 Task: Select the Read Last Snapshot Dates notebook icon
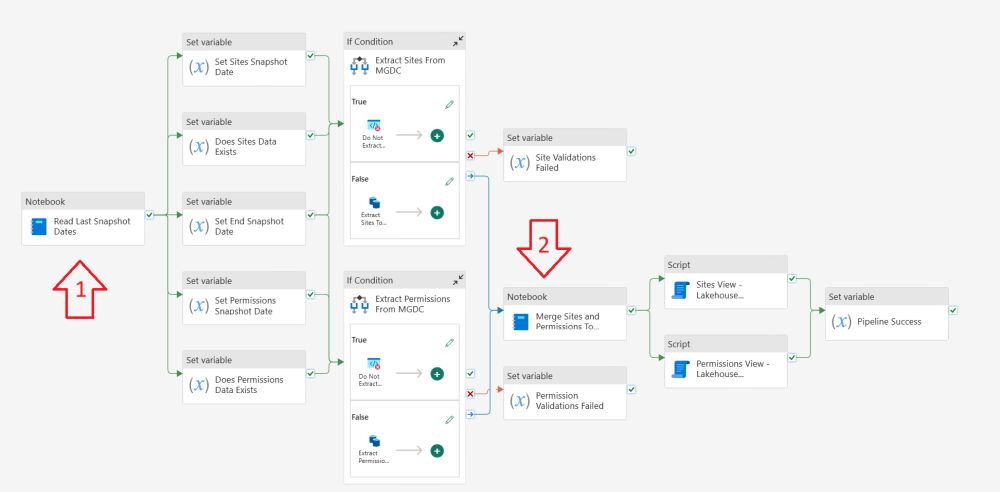(39, 227)
